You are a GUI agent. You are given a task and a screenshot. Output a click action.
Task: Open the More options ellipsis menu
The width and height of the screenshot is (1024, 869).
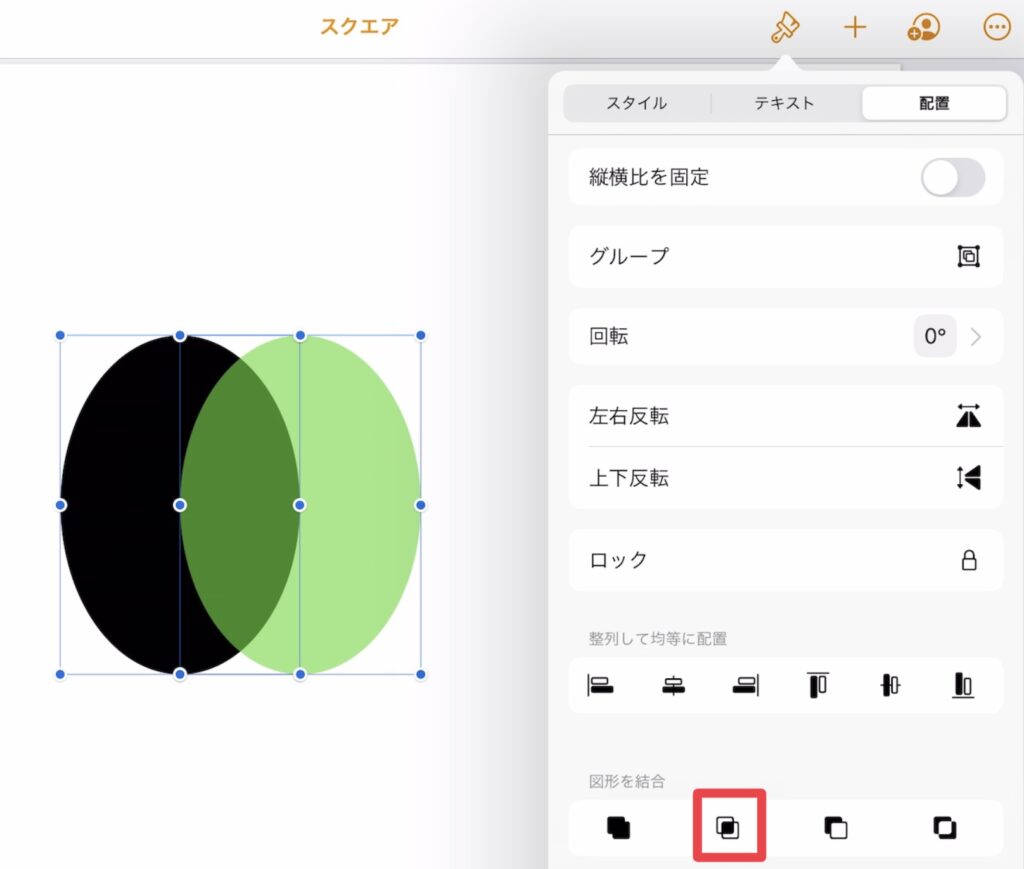[x=997, y=27]
